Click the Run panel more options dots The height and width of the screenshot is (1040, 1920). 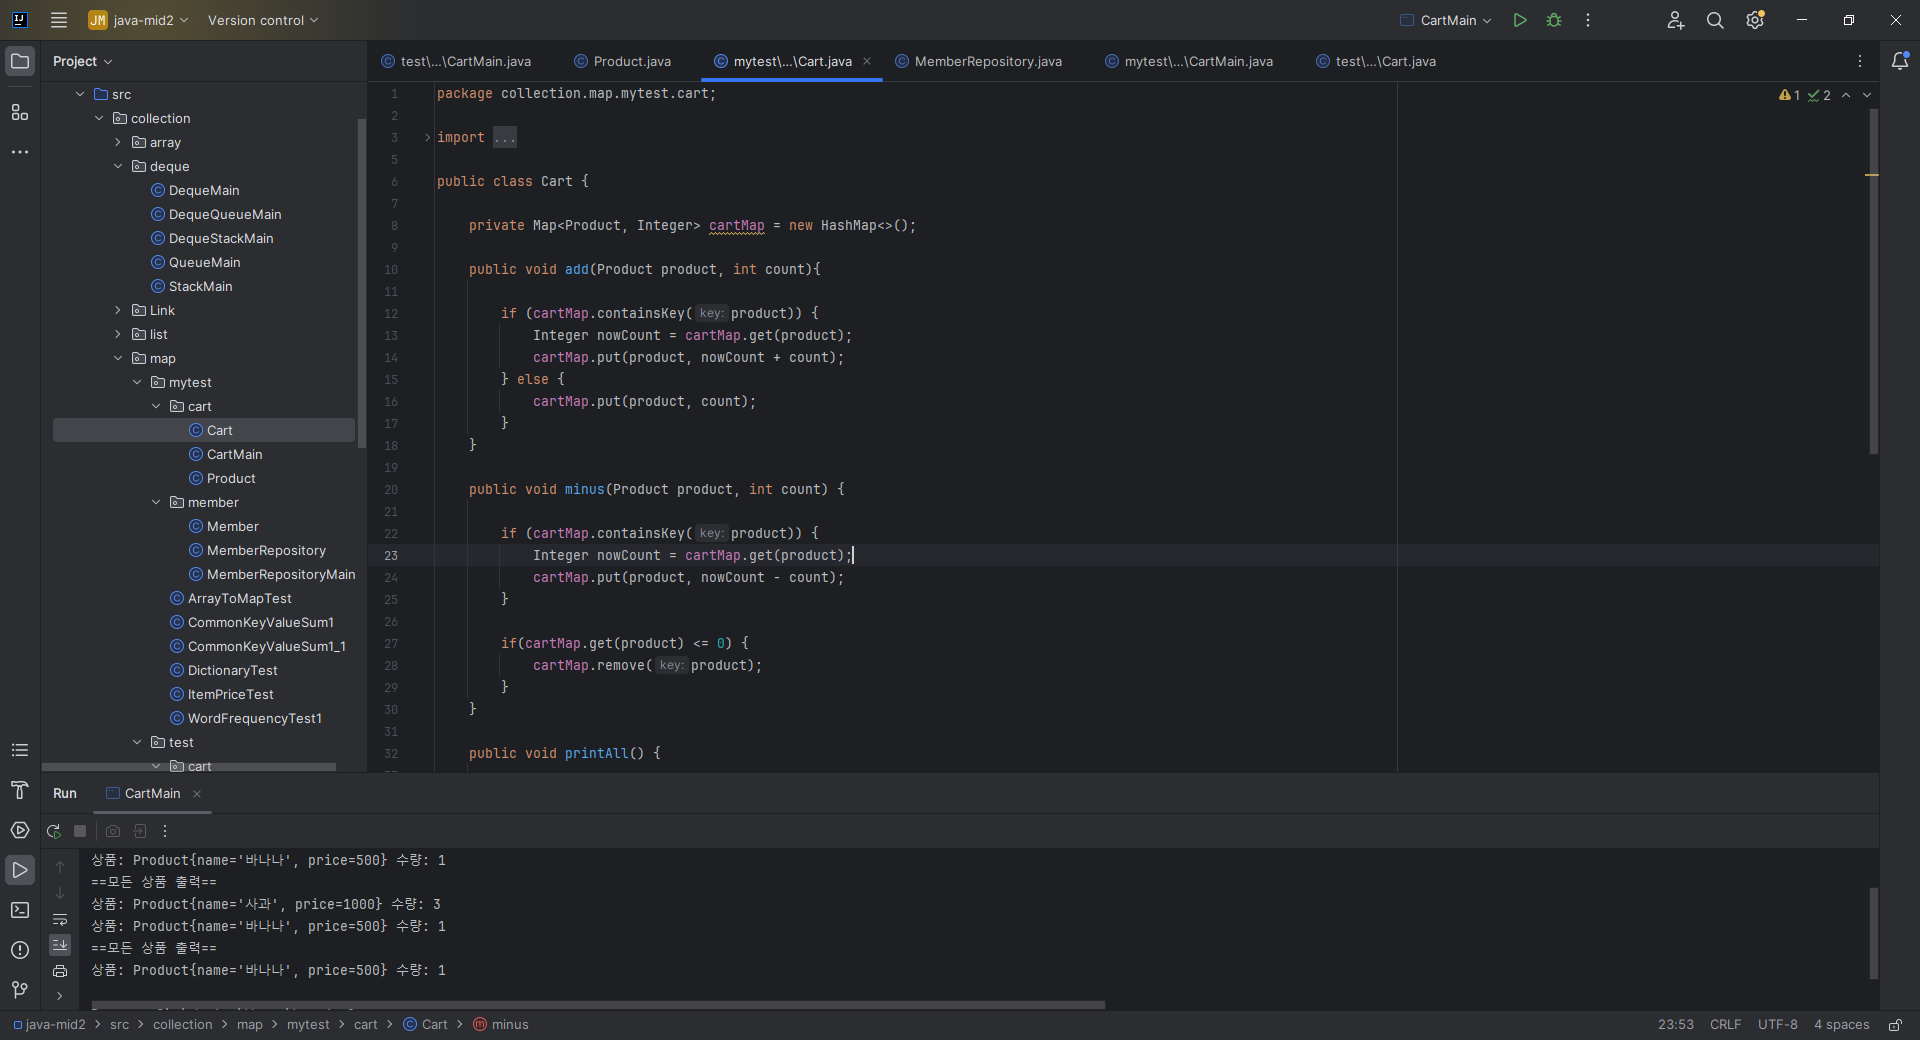pos(165,831)
